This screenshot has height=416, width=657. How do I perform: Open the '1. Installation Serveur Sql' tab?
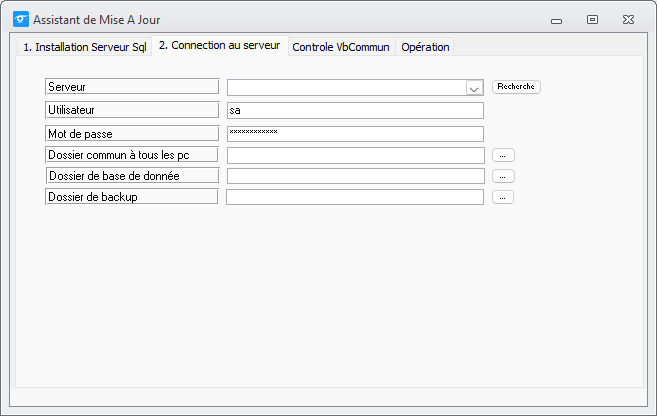85,47
